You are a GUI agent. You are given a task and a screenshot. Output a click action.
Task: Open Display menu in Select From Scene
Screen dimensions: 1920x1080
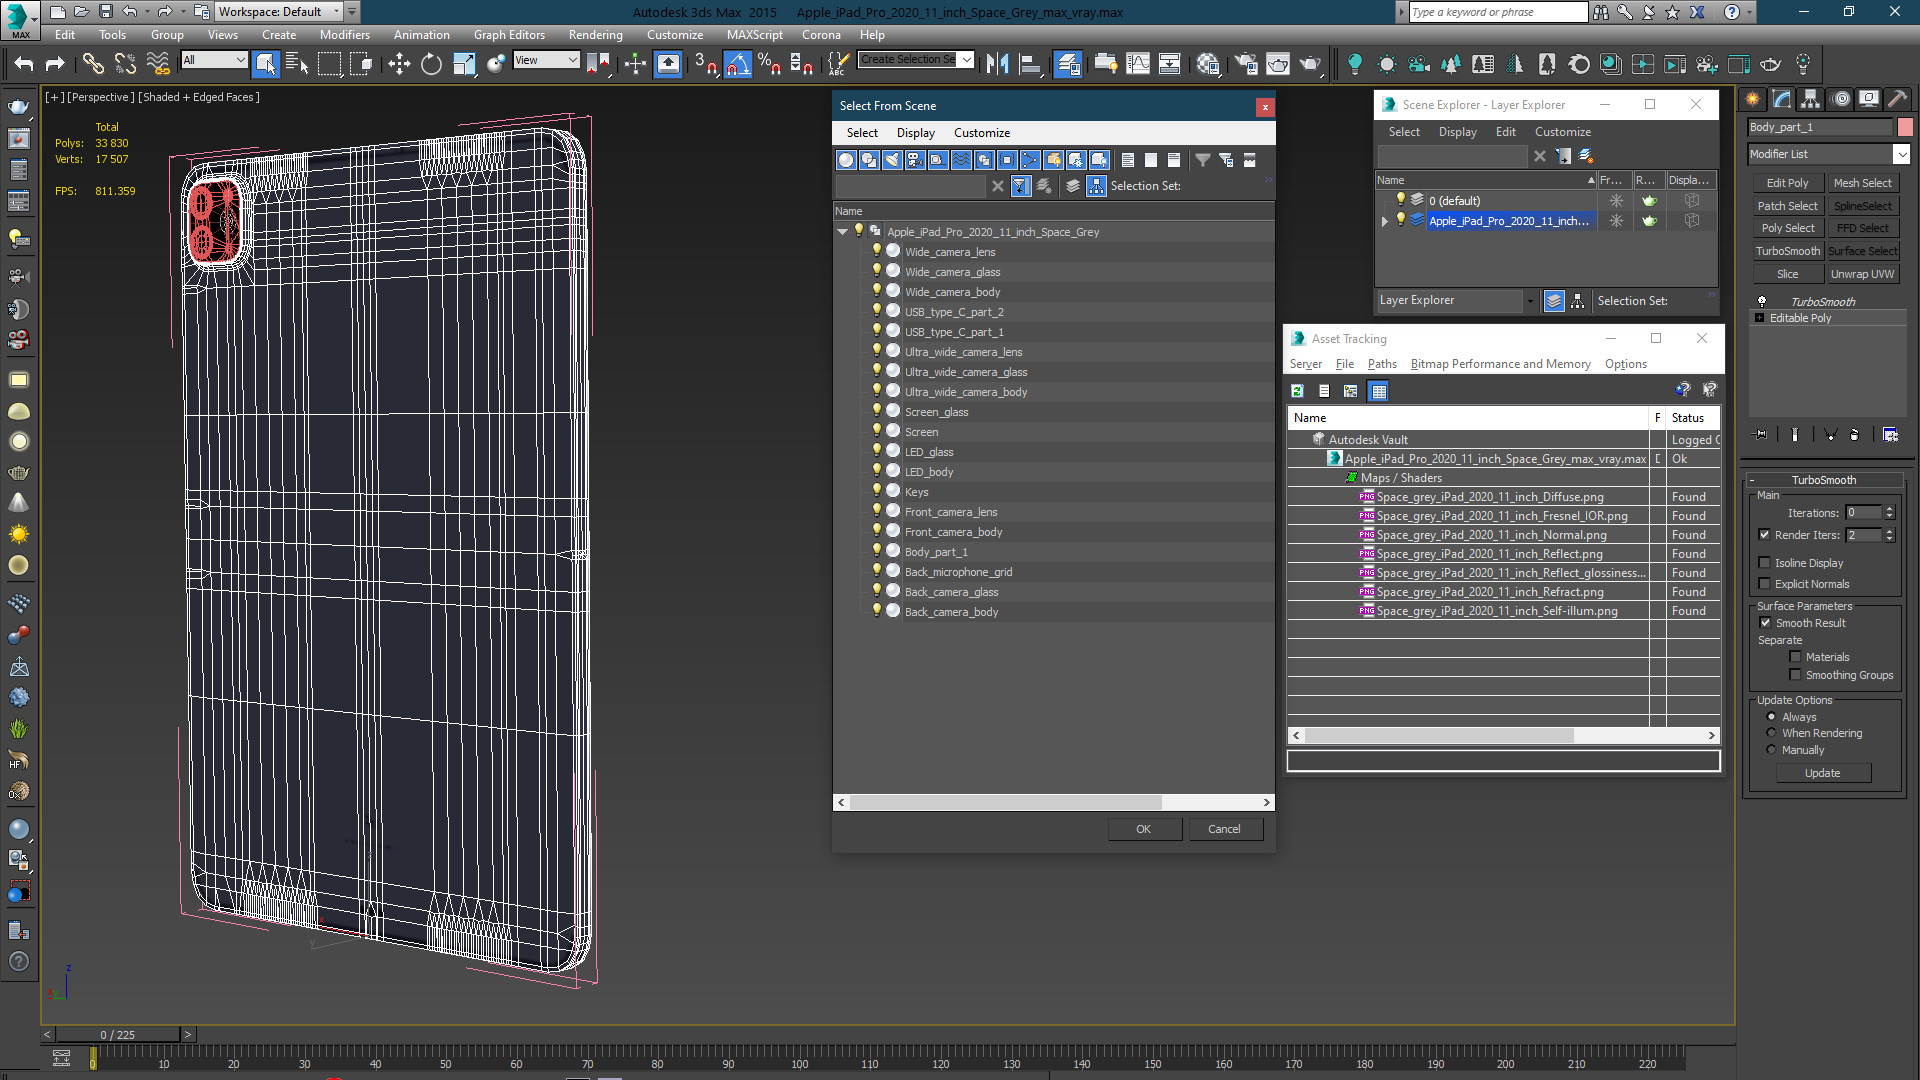(916, 133)
